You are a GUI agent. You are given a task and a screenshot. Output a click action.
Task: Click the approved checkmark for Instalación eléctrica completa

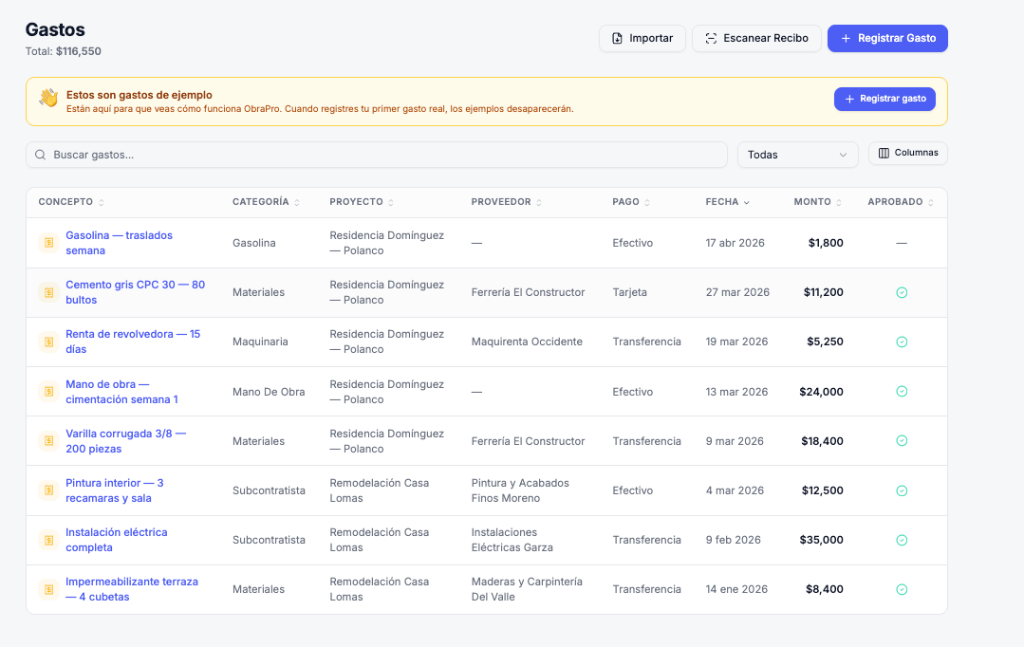(901, 540)
